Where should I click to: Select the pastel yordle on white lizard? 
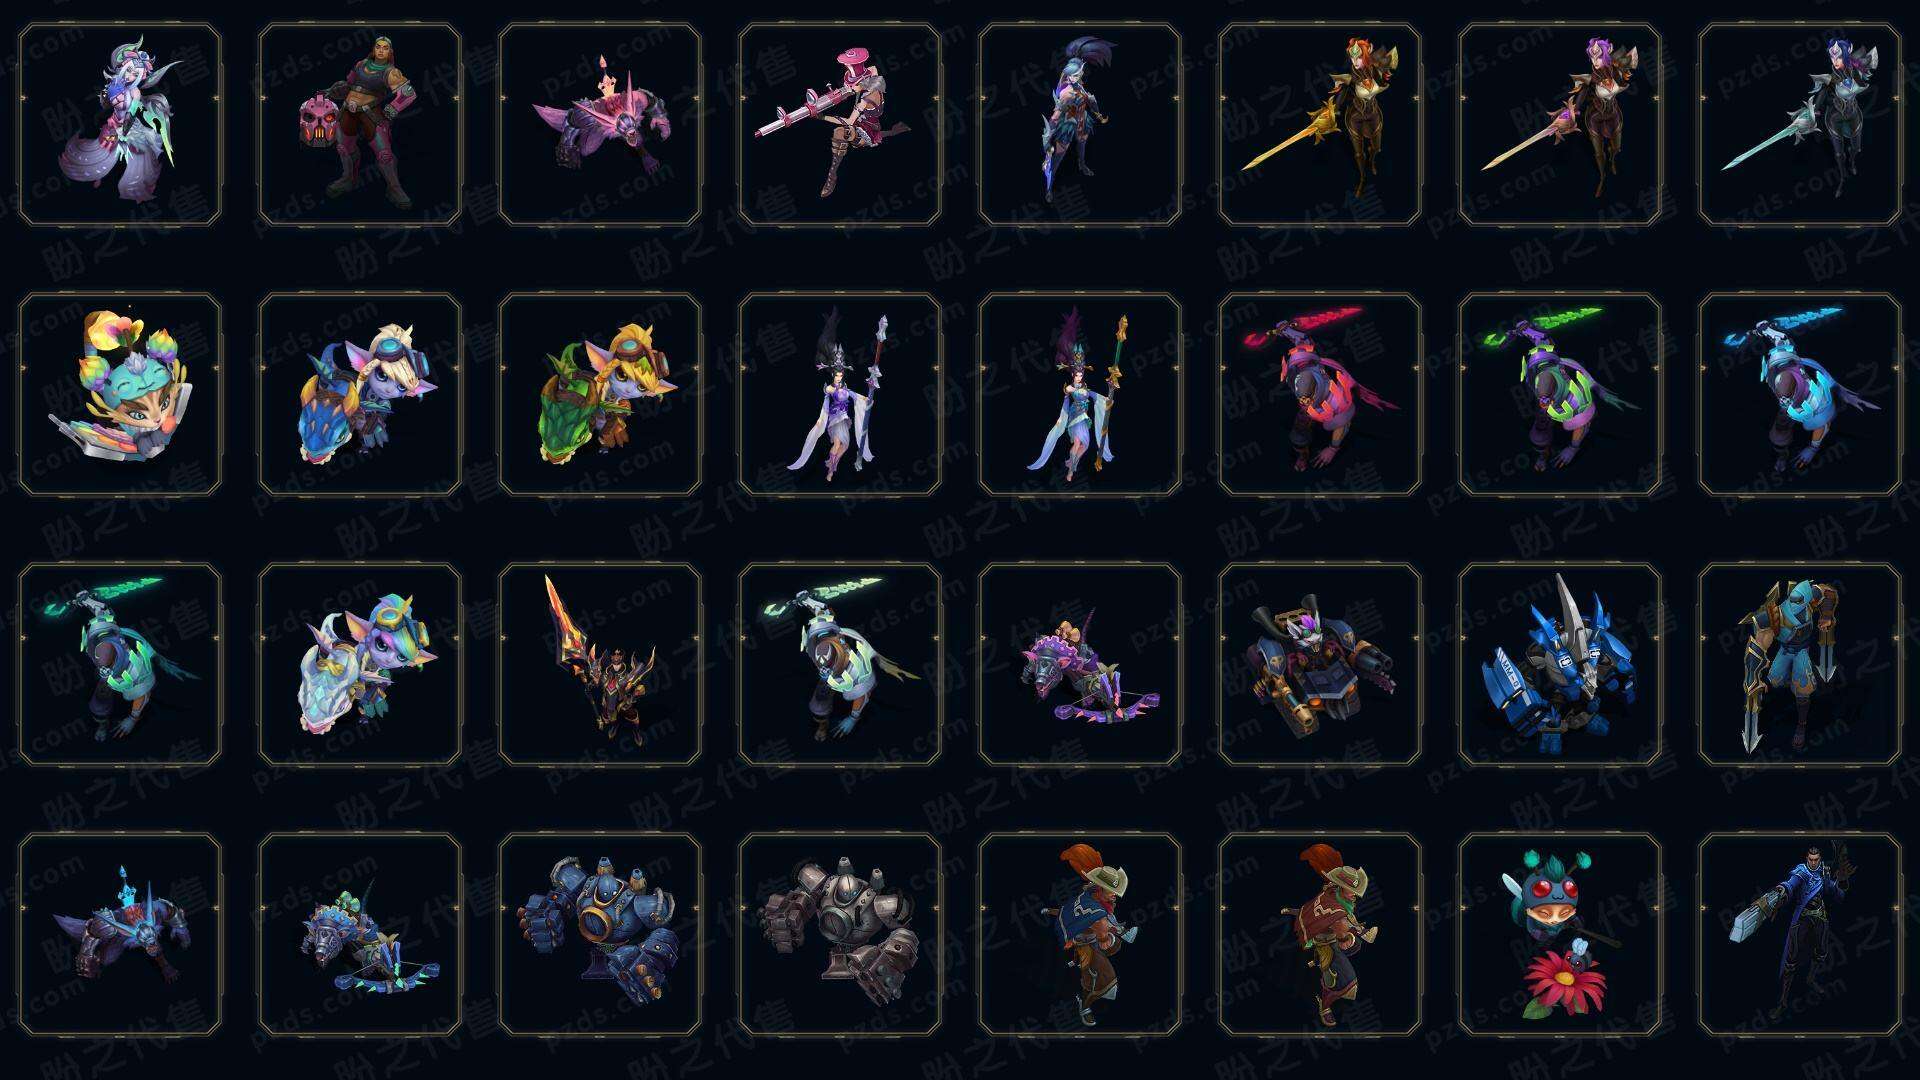(360, 664)
